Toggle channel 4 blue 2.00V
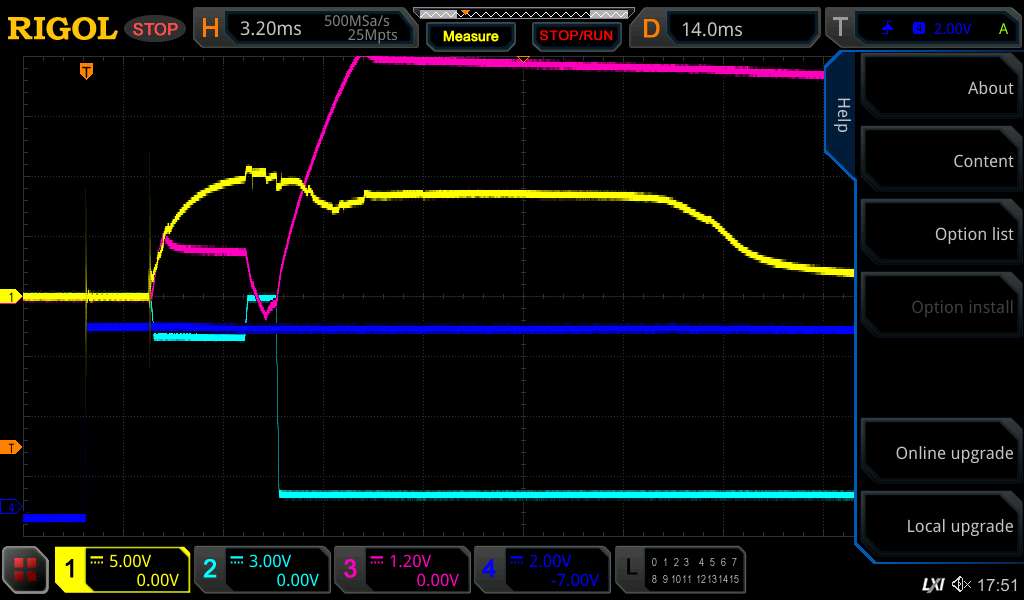 coord(541,570)
